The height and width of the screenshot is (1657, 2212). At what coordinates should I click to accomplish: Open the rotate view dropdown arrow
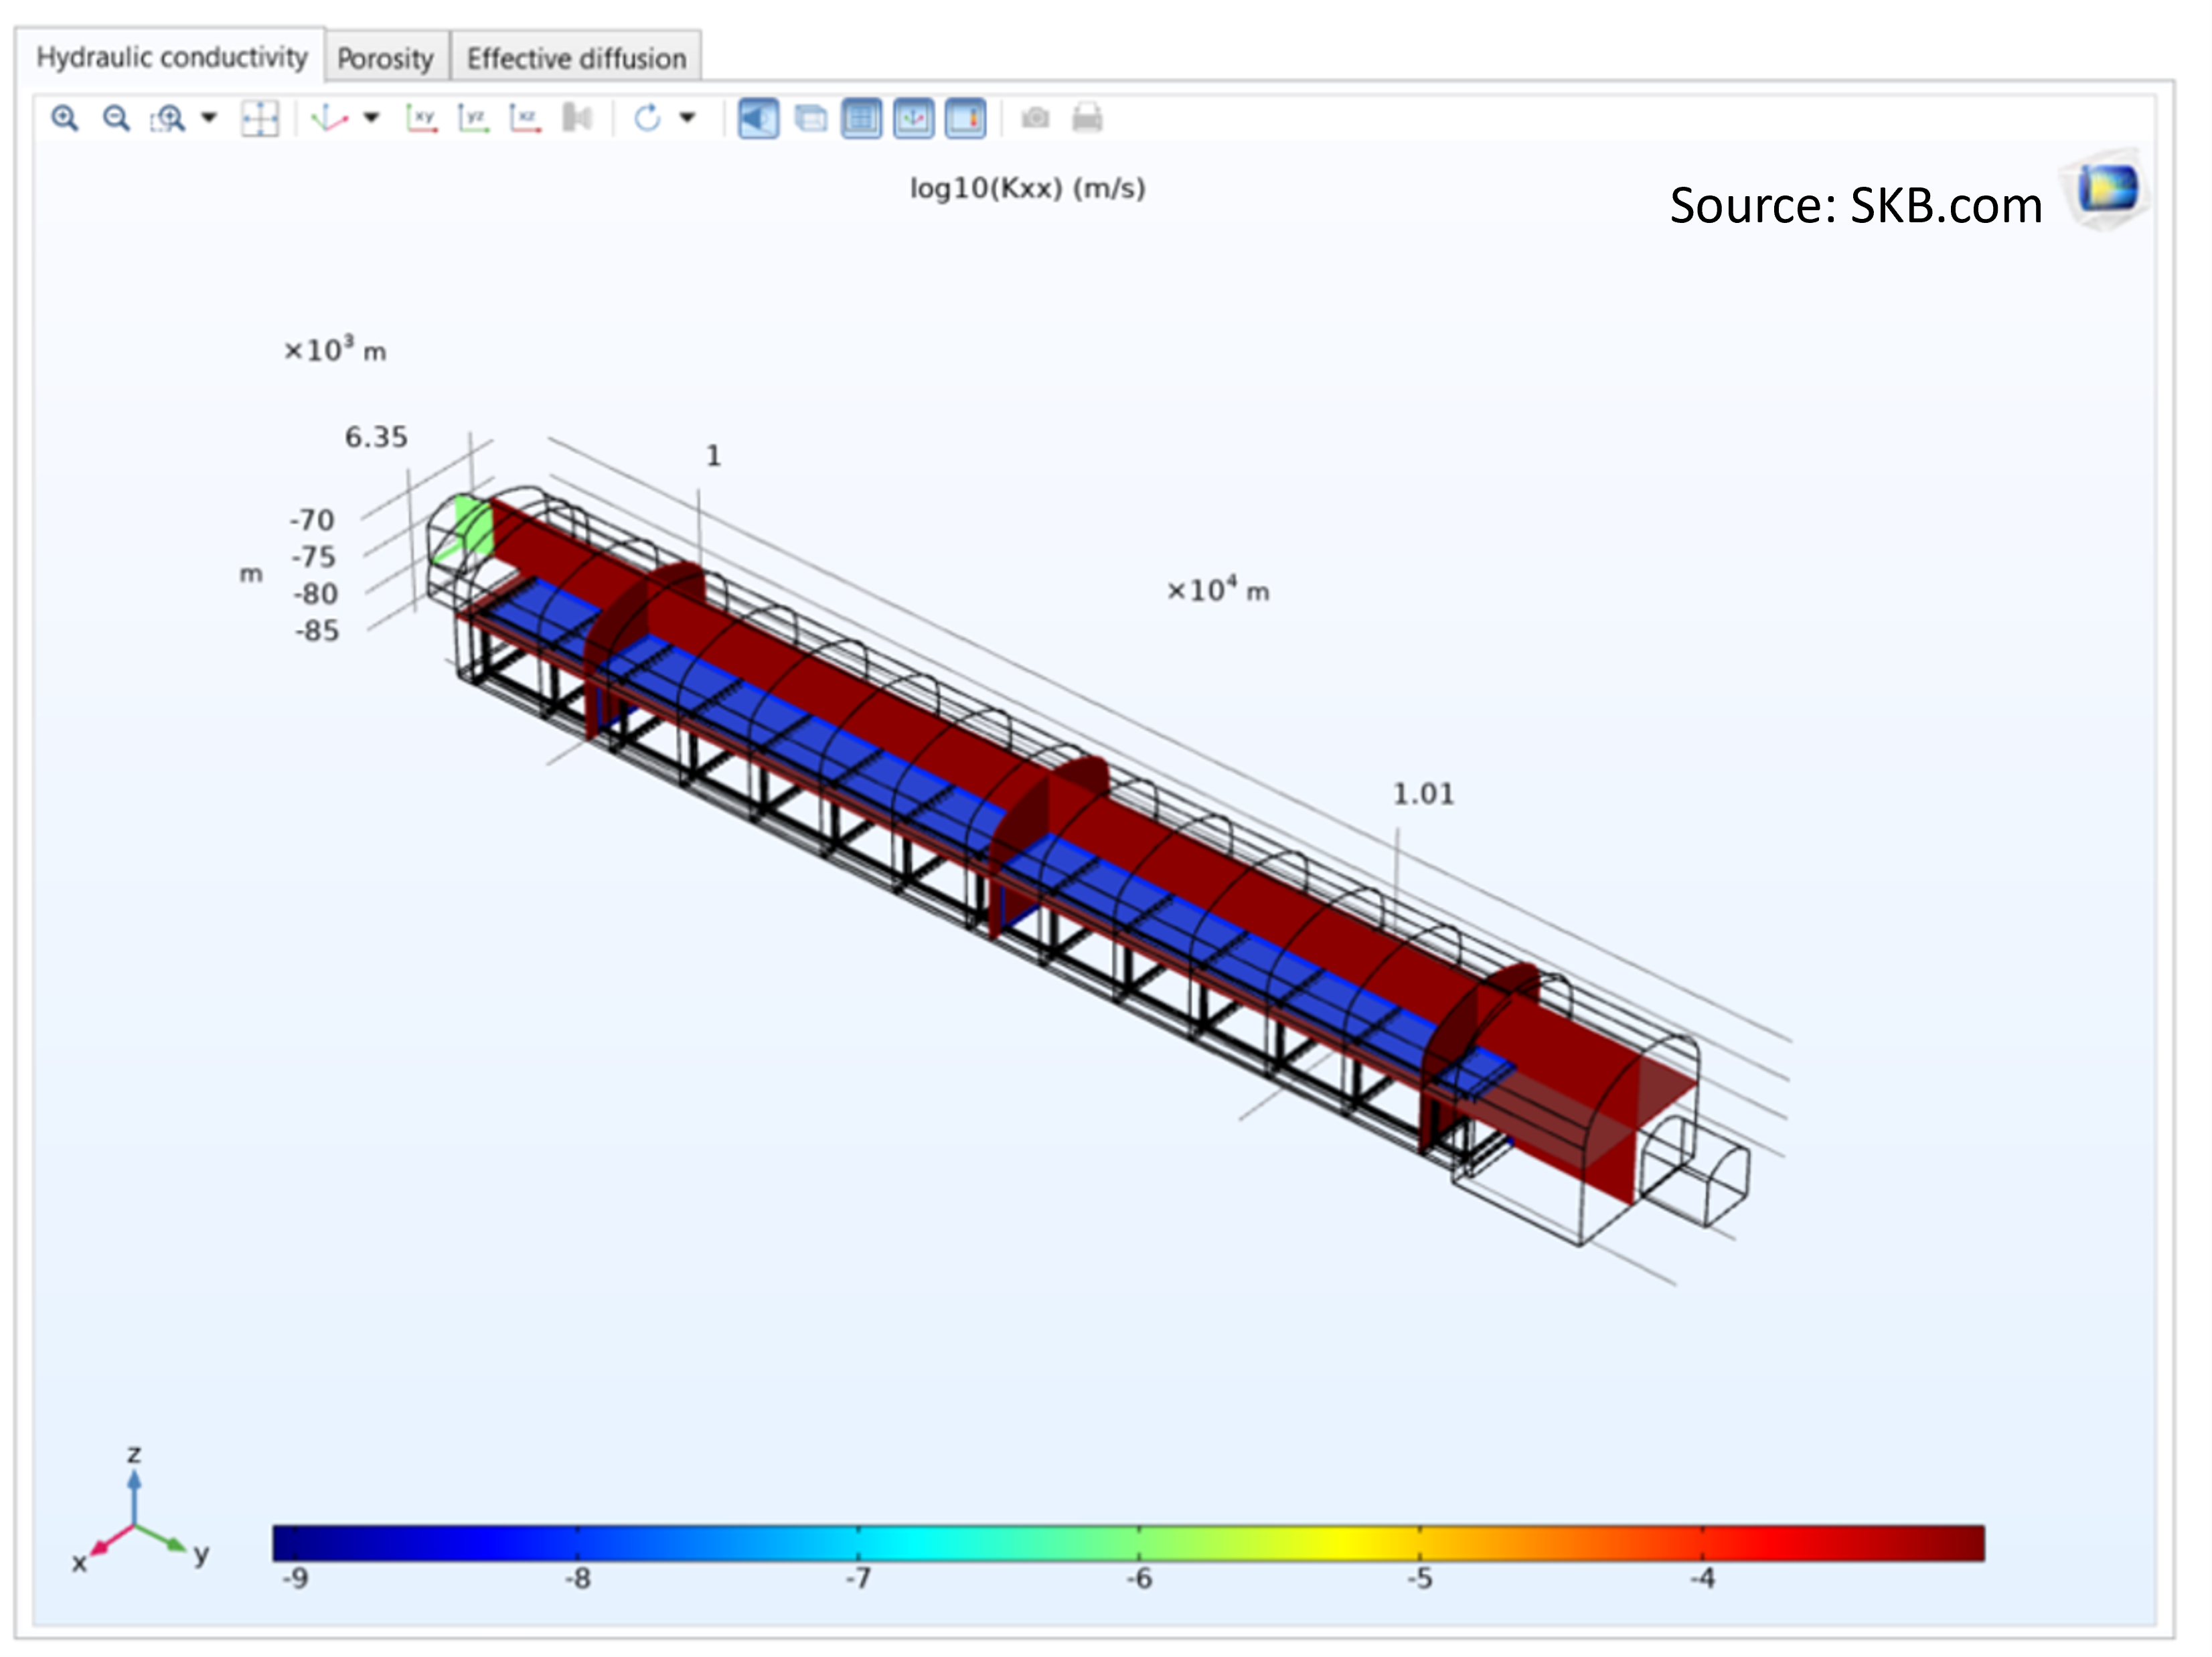click(x=687, y=118)
